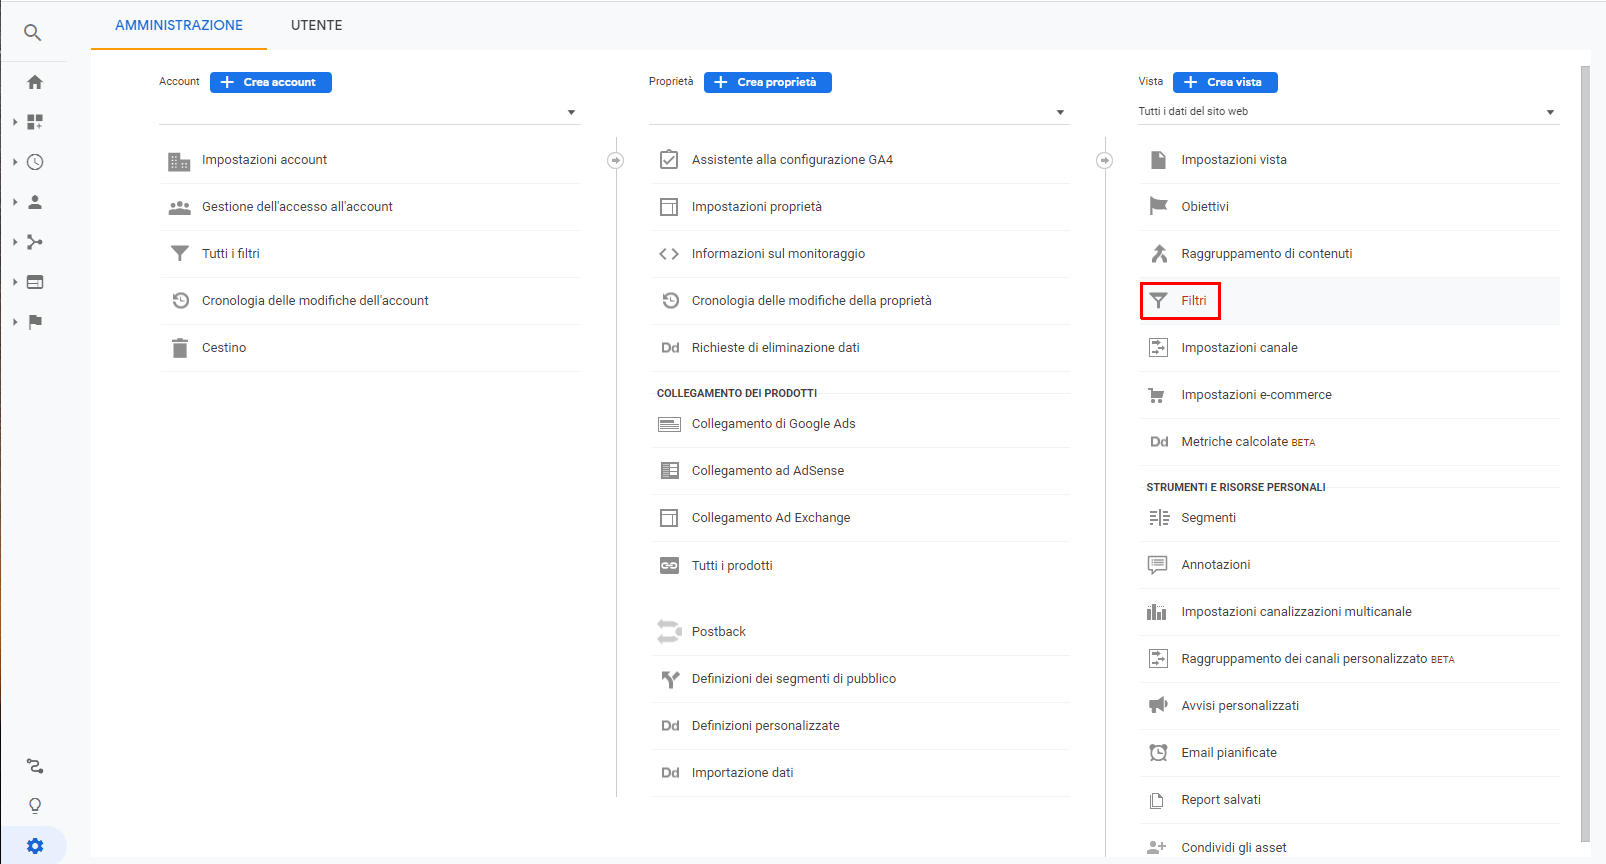Open Behavior window icon in sidebar
This screenshot has height=864, width=1606.
click(35, 282)
